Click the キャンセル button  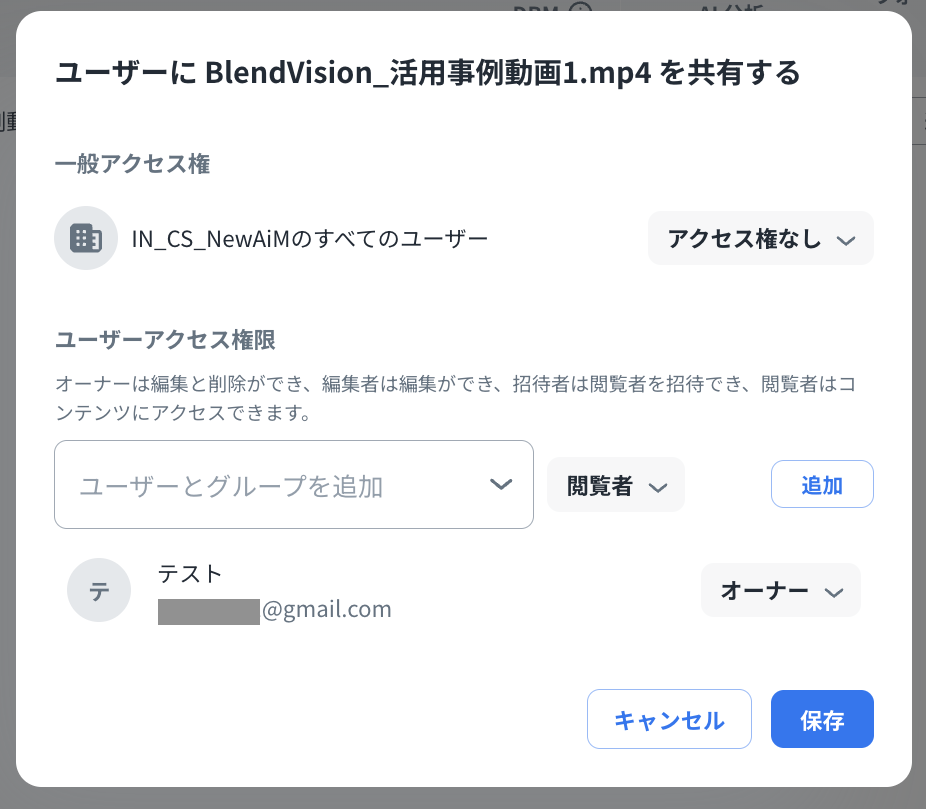tap(669, 719)
